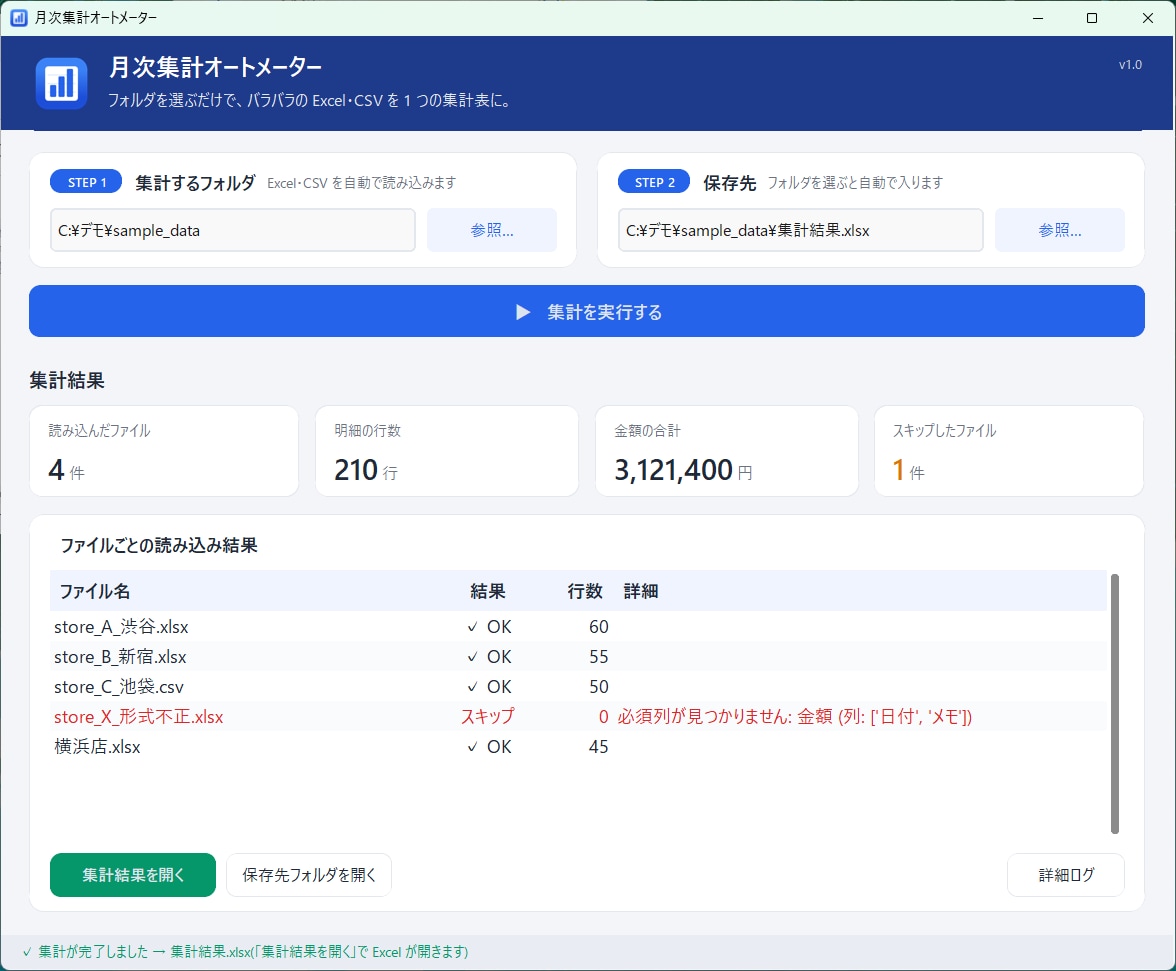Click the スキップしたファイル 1 件 card
This screenshot has height=971, width=1176.
1009,451
